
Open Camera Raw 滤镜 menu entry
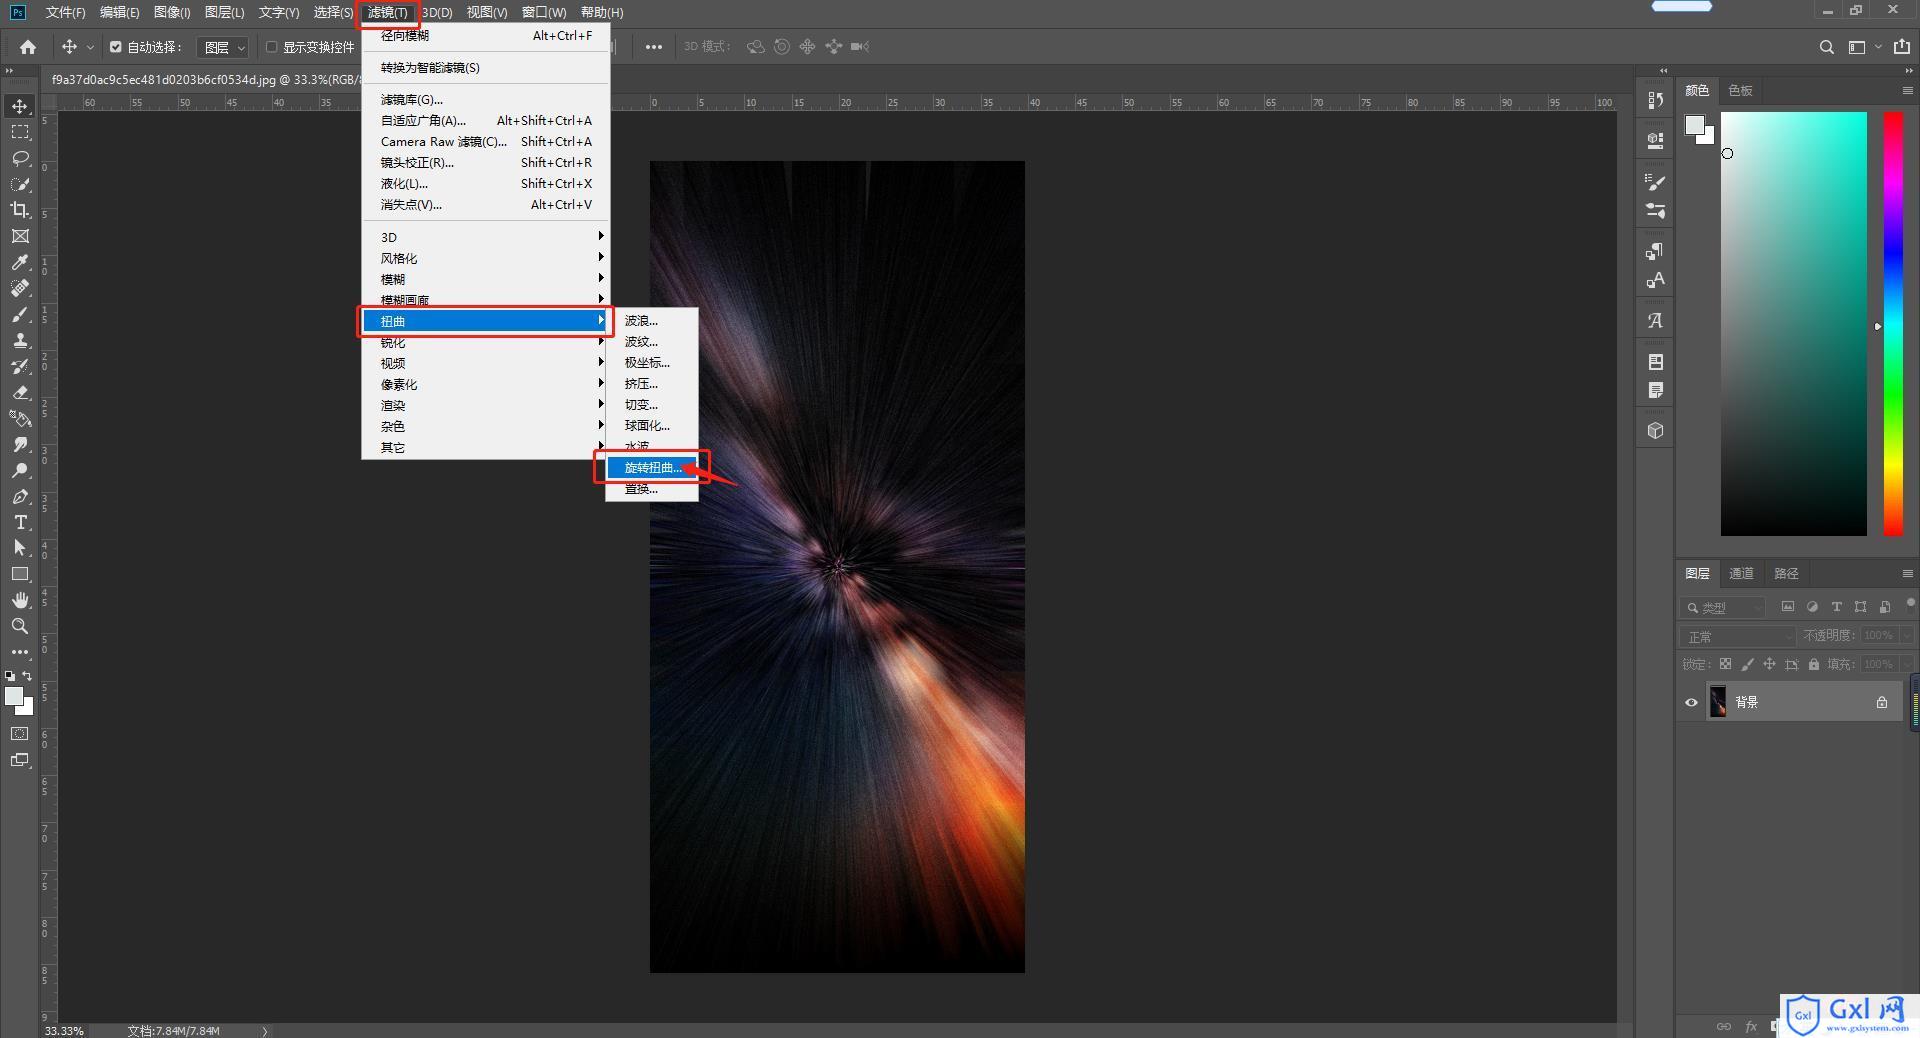[485, 142]
